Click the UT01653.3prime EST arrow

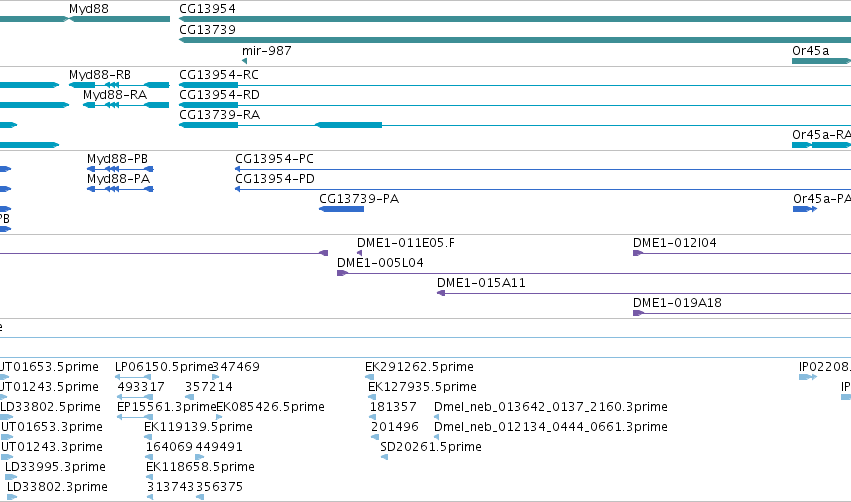pos(7,437)
